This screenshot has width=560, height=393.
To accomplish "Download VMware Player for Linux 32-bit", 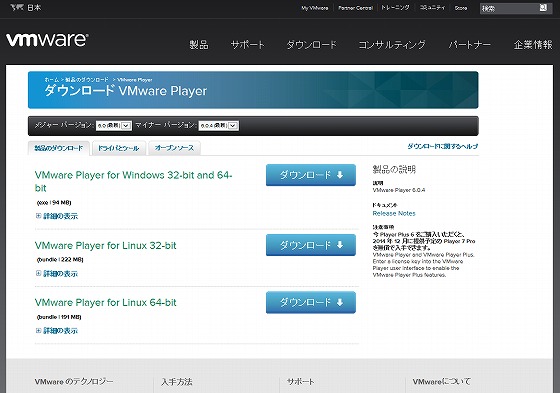I will (x=311, y=245).
